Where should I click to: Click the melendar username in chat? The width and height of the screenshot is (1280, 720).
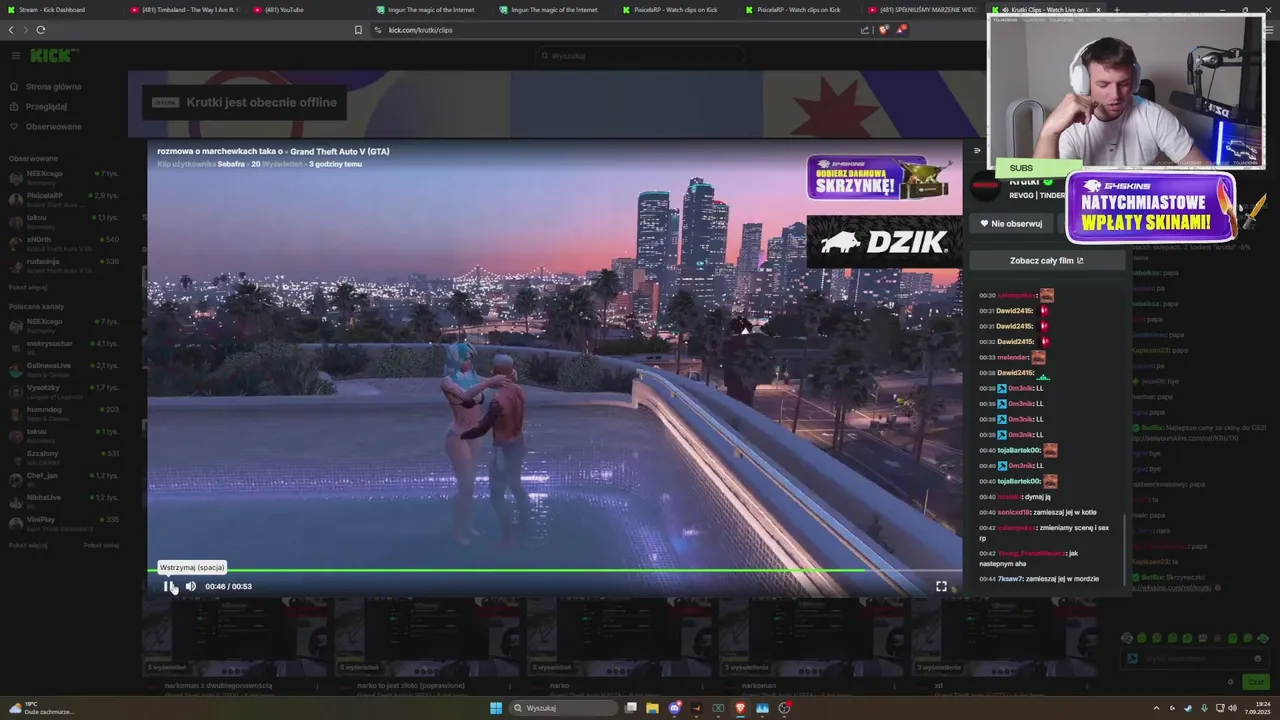click(x=1012, y=357)
